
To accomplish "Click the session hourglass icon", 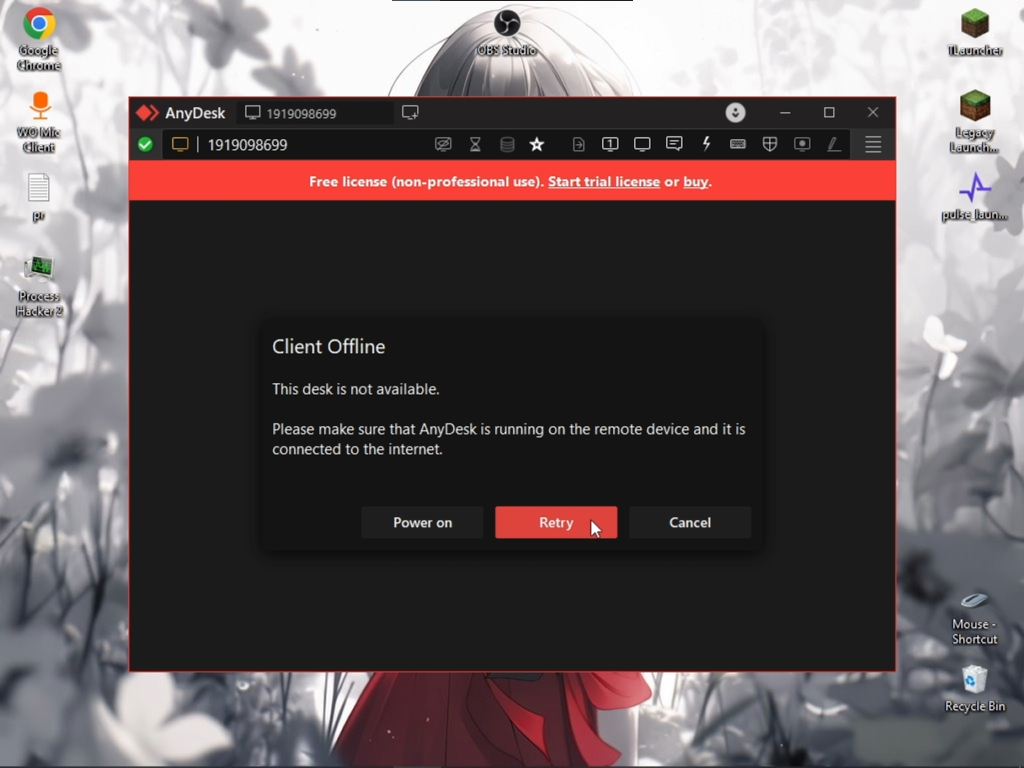I will (475, 144).
